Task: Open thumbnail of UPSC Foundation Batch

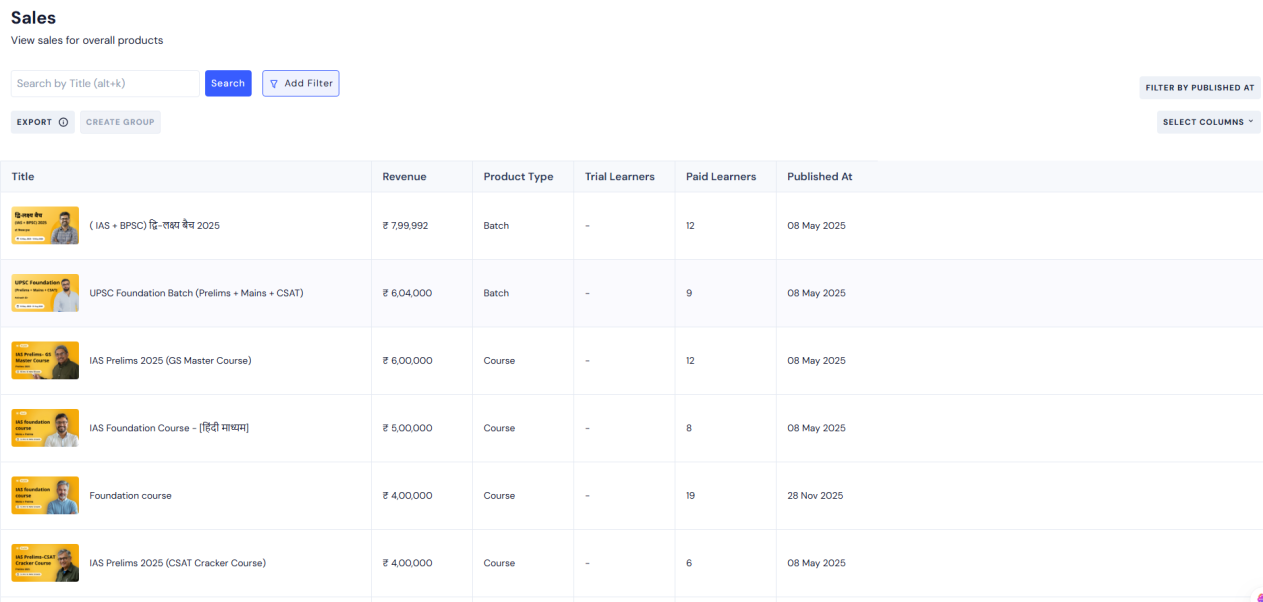Action: tap(45, 293)
